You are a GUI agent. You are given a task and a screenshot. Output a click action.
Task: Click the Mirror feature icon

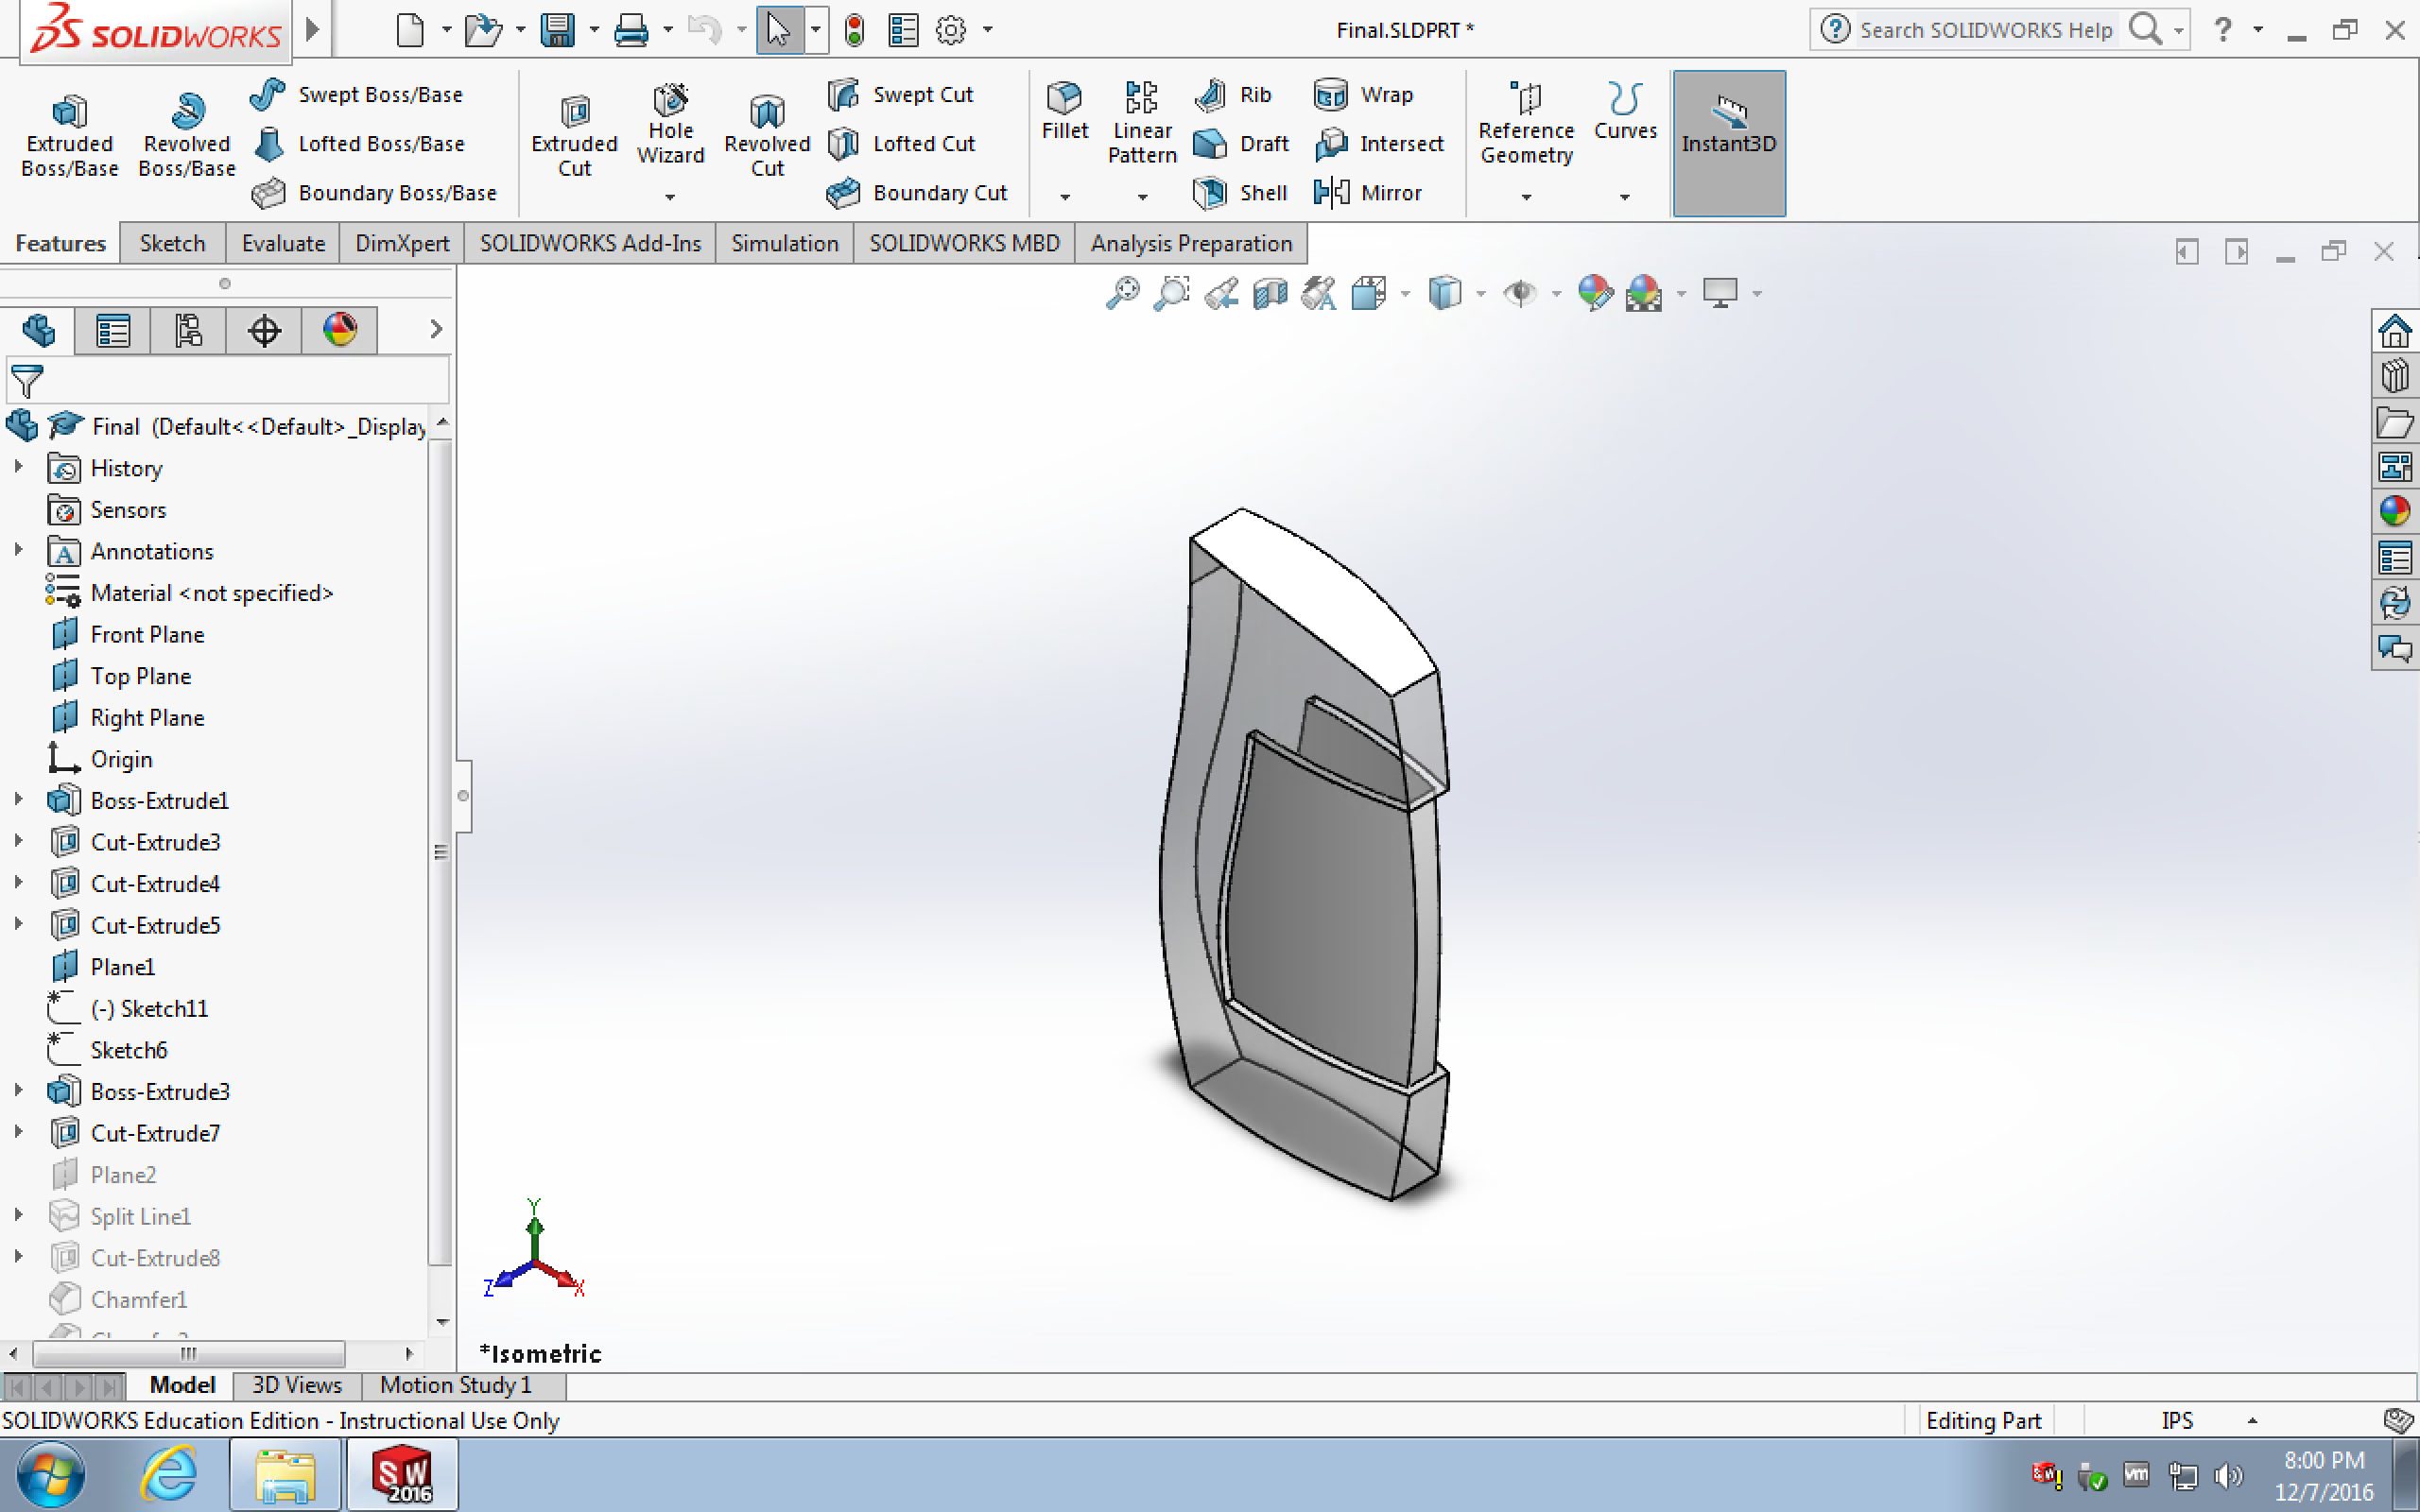1331,192
